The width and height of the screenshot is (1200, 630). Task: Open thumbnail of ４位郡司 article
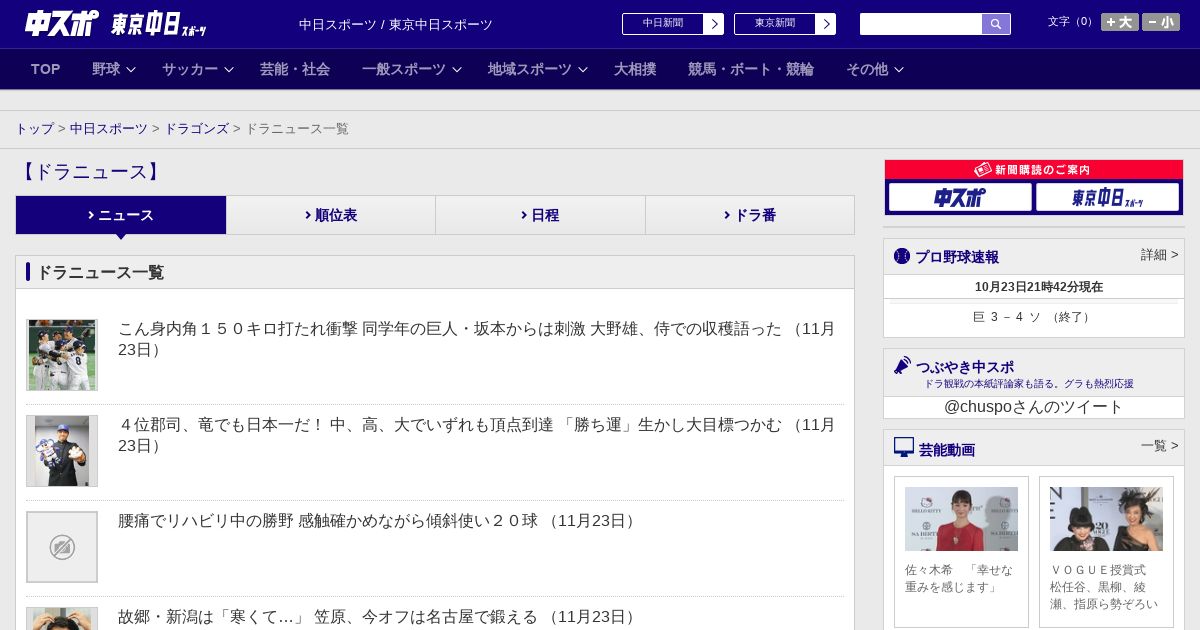[x=62, y=451]
